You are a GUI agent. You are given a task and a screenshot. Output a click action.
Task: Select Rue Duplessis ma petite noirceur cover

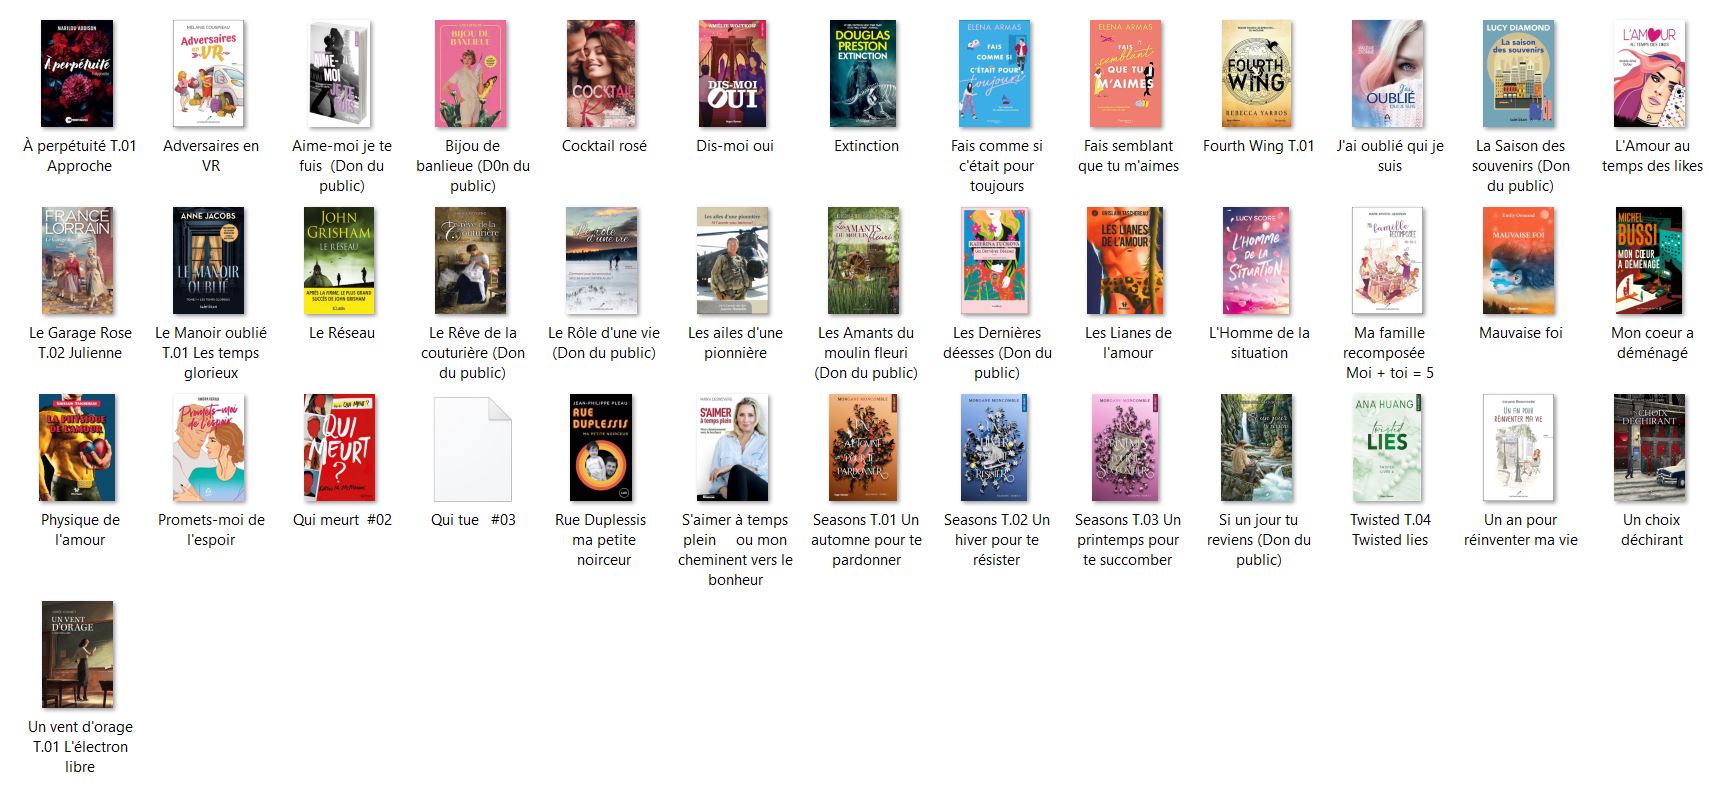(x=602, y=448)
